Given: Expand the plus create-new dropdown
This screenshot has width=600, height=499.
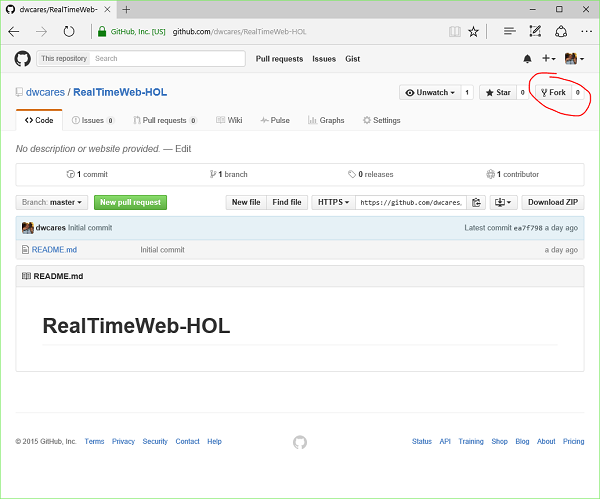Looking at the screenshot, I should (548, 59).
